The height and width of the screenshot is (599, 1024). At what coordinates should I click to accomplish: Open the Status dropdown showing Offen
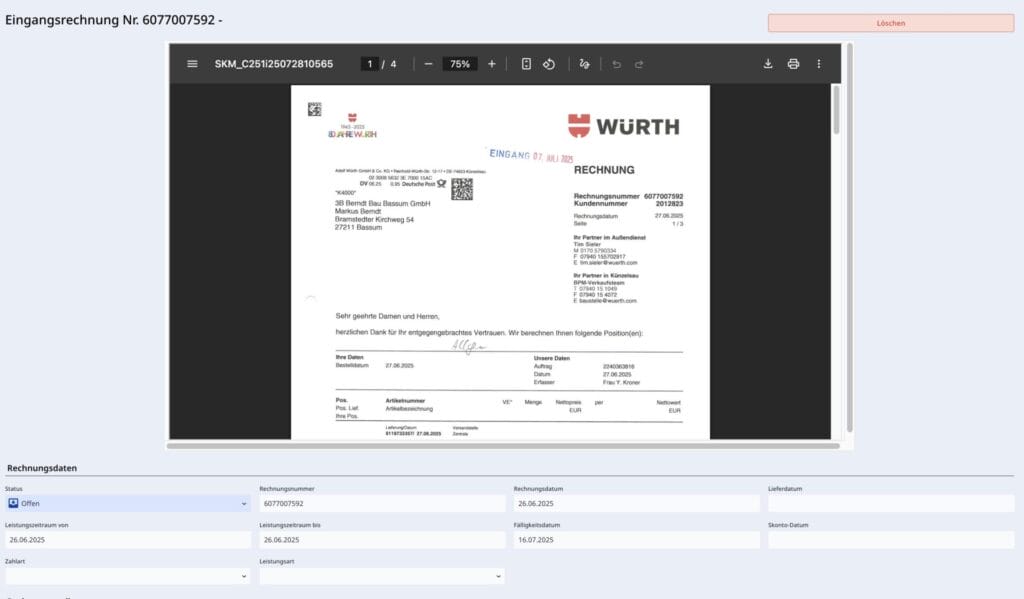127,503
